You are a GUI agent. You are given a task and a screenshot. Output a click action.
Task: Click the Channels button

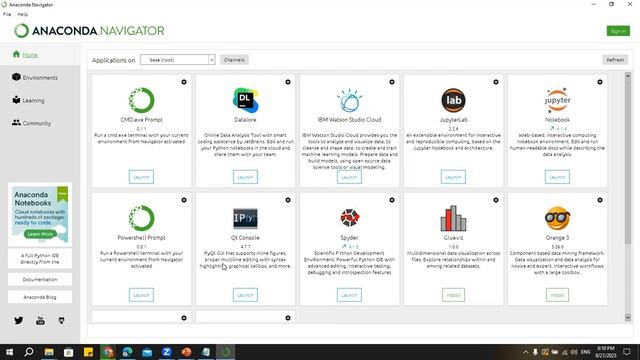point(234,60)
